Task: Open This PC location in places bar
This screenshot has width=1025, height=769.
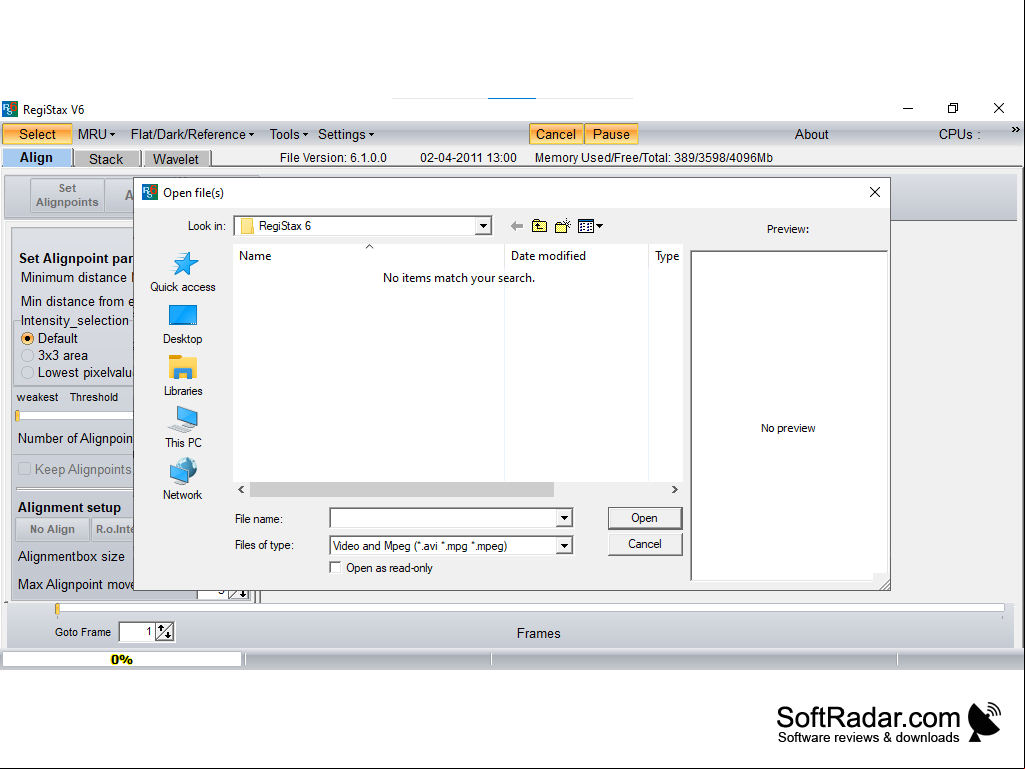Action: pyautogui.click(x=183, y=428)
